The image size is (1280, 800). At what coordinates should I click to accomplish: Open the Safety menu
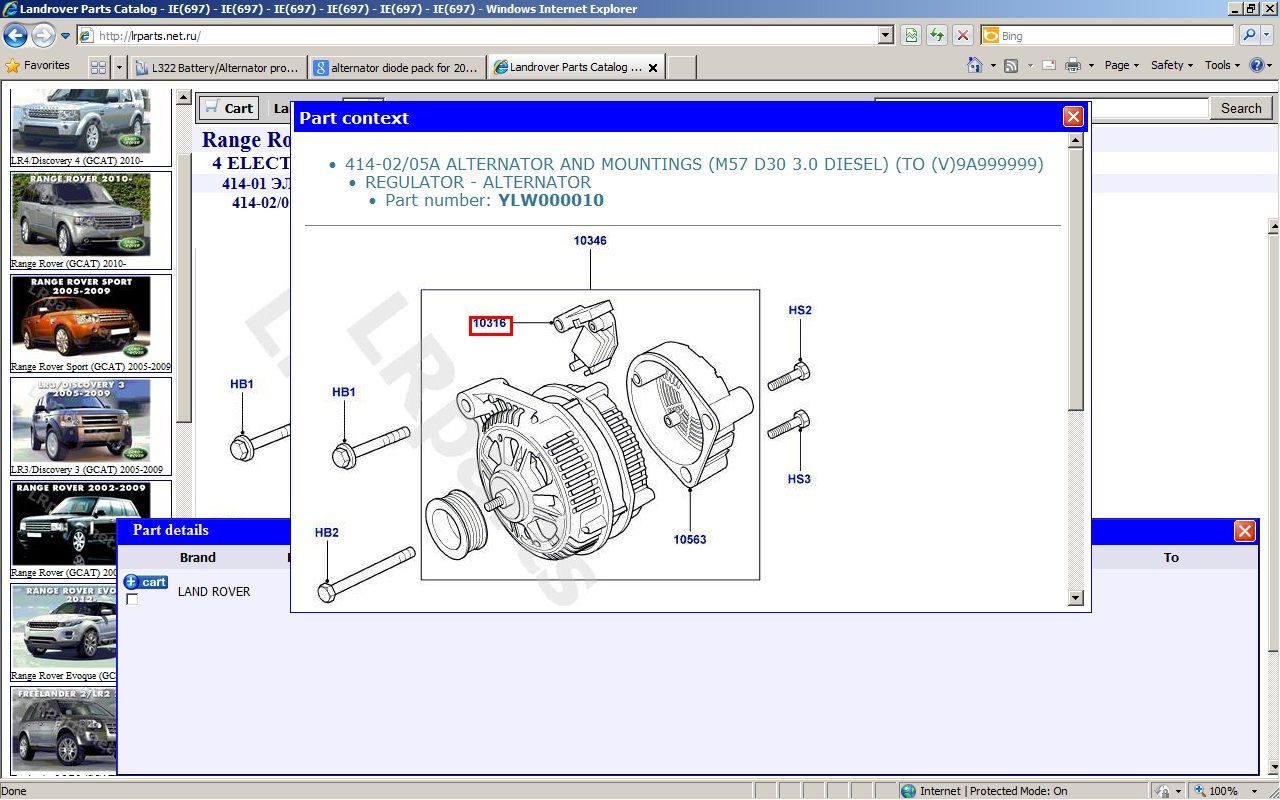(1172, 65)
